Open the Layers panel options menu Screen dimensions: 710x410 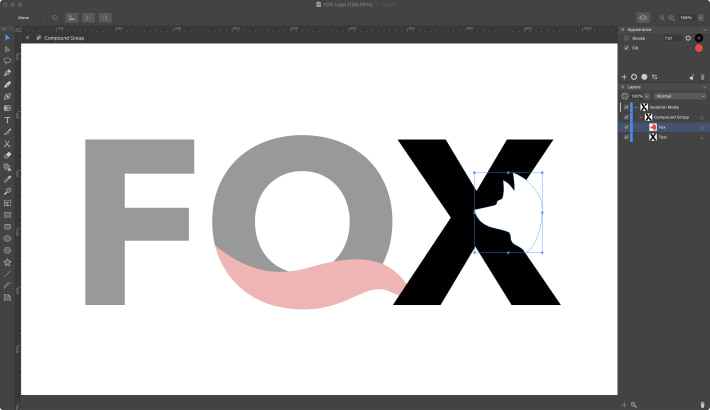705,87
